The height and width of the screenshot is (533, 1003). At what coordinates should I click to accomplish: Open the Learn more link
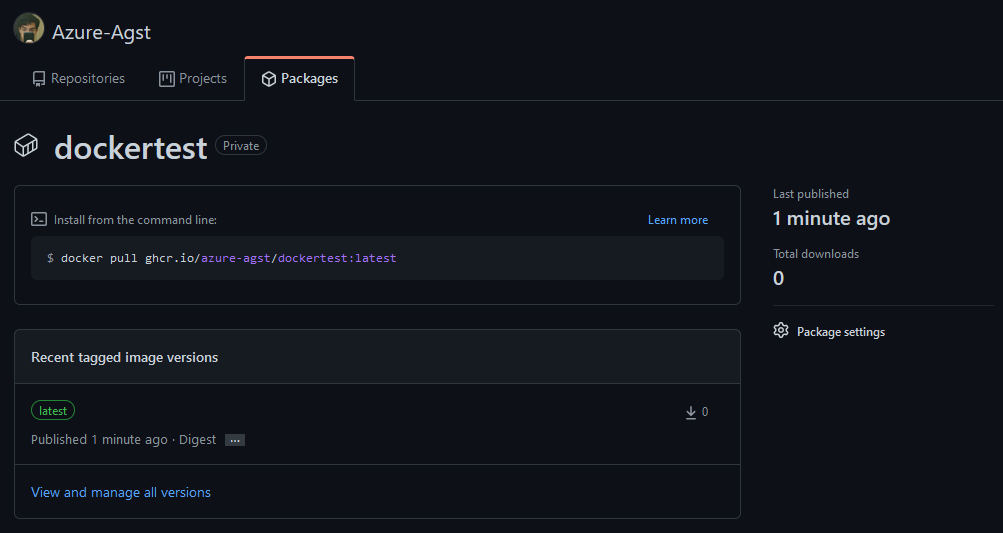click(677, 220)
